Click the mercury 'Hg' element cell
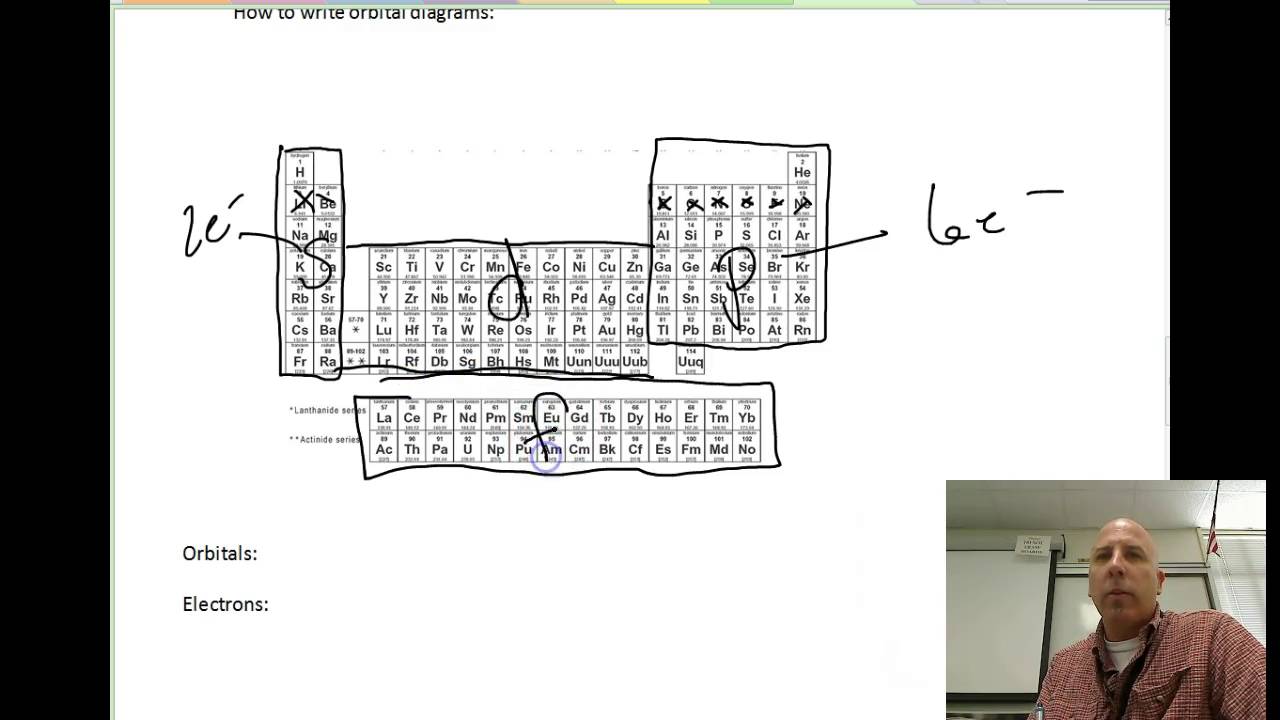 point(635,325)
